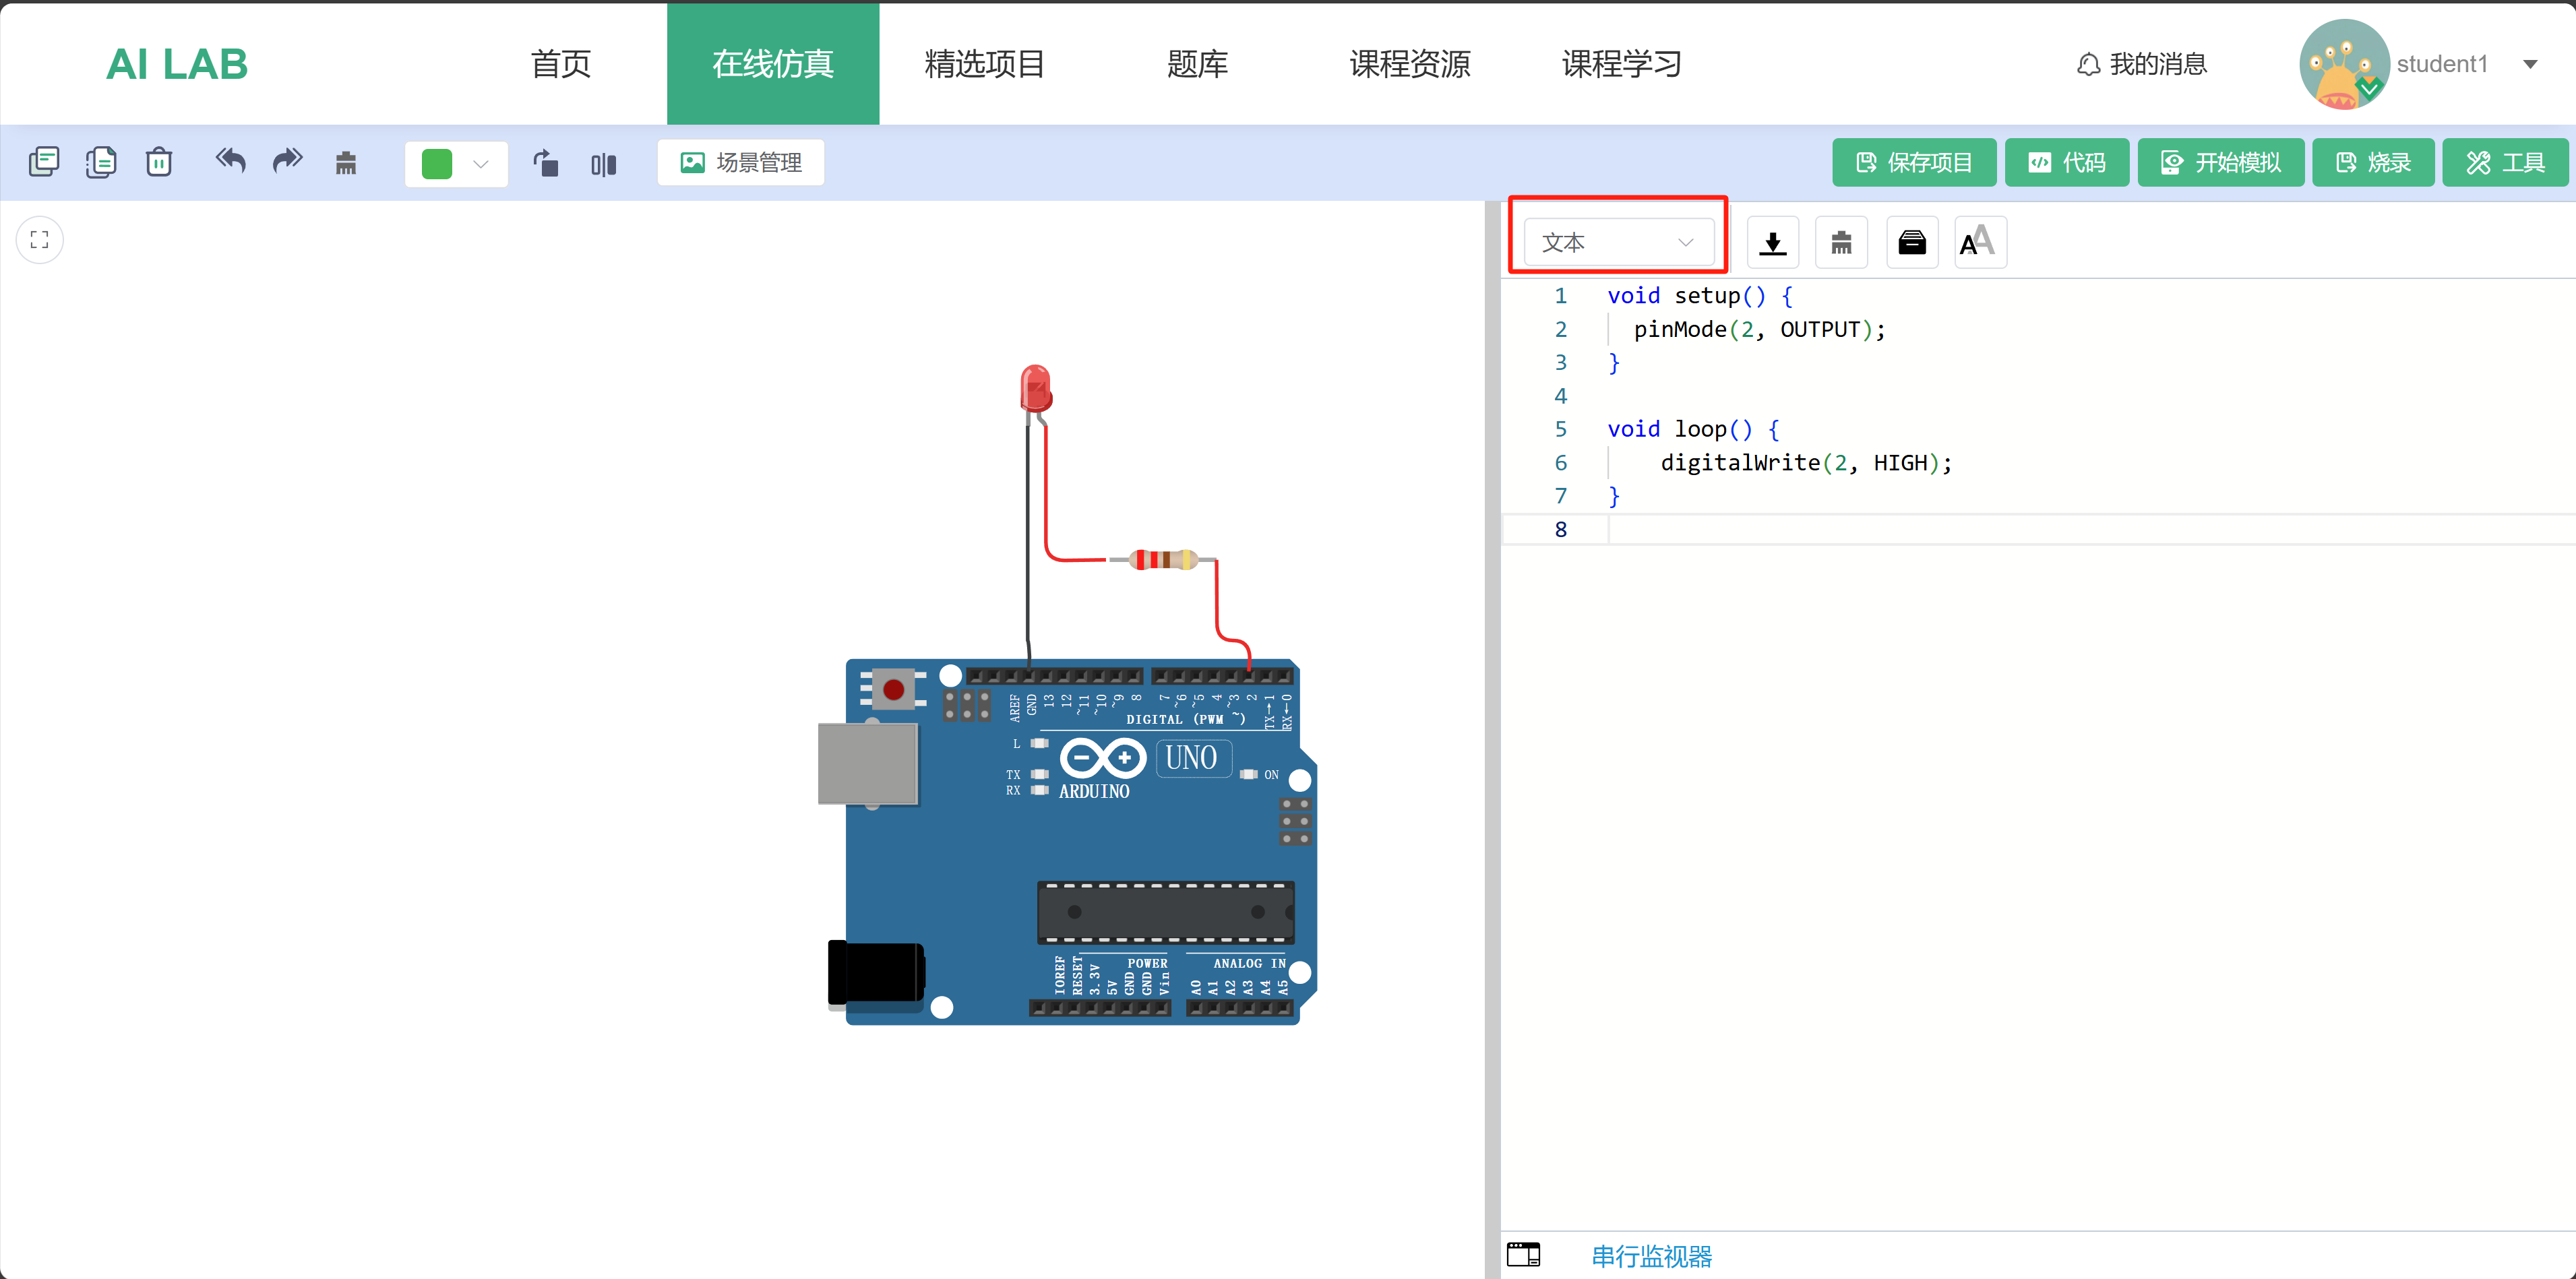Click the mirror flip icon
The image size is (2576, 1279).
(x=603, y=164)
